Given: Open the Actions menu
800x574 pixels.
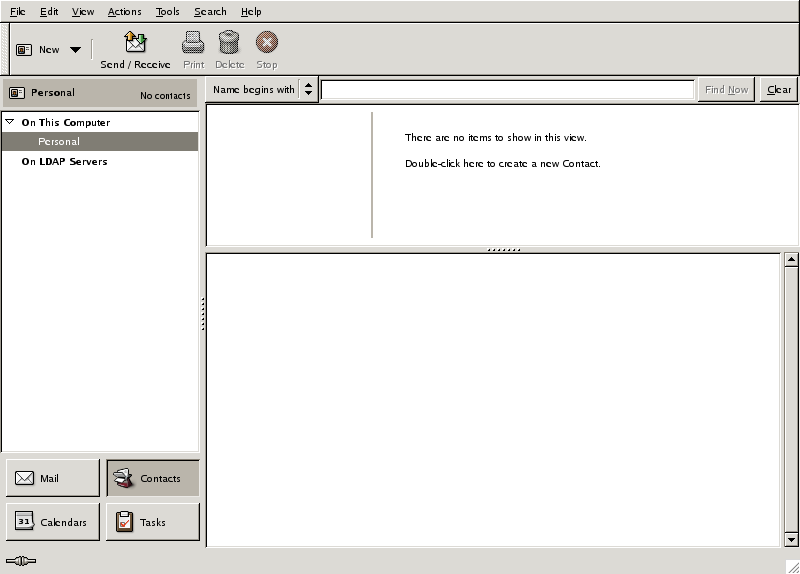Looking at the screenshot, I should tap(124, 12).
